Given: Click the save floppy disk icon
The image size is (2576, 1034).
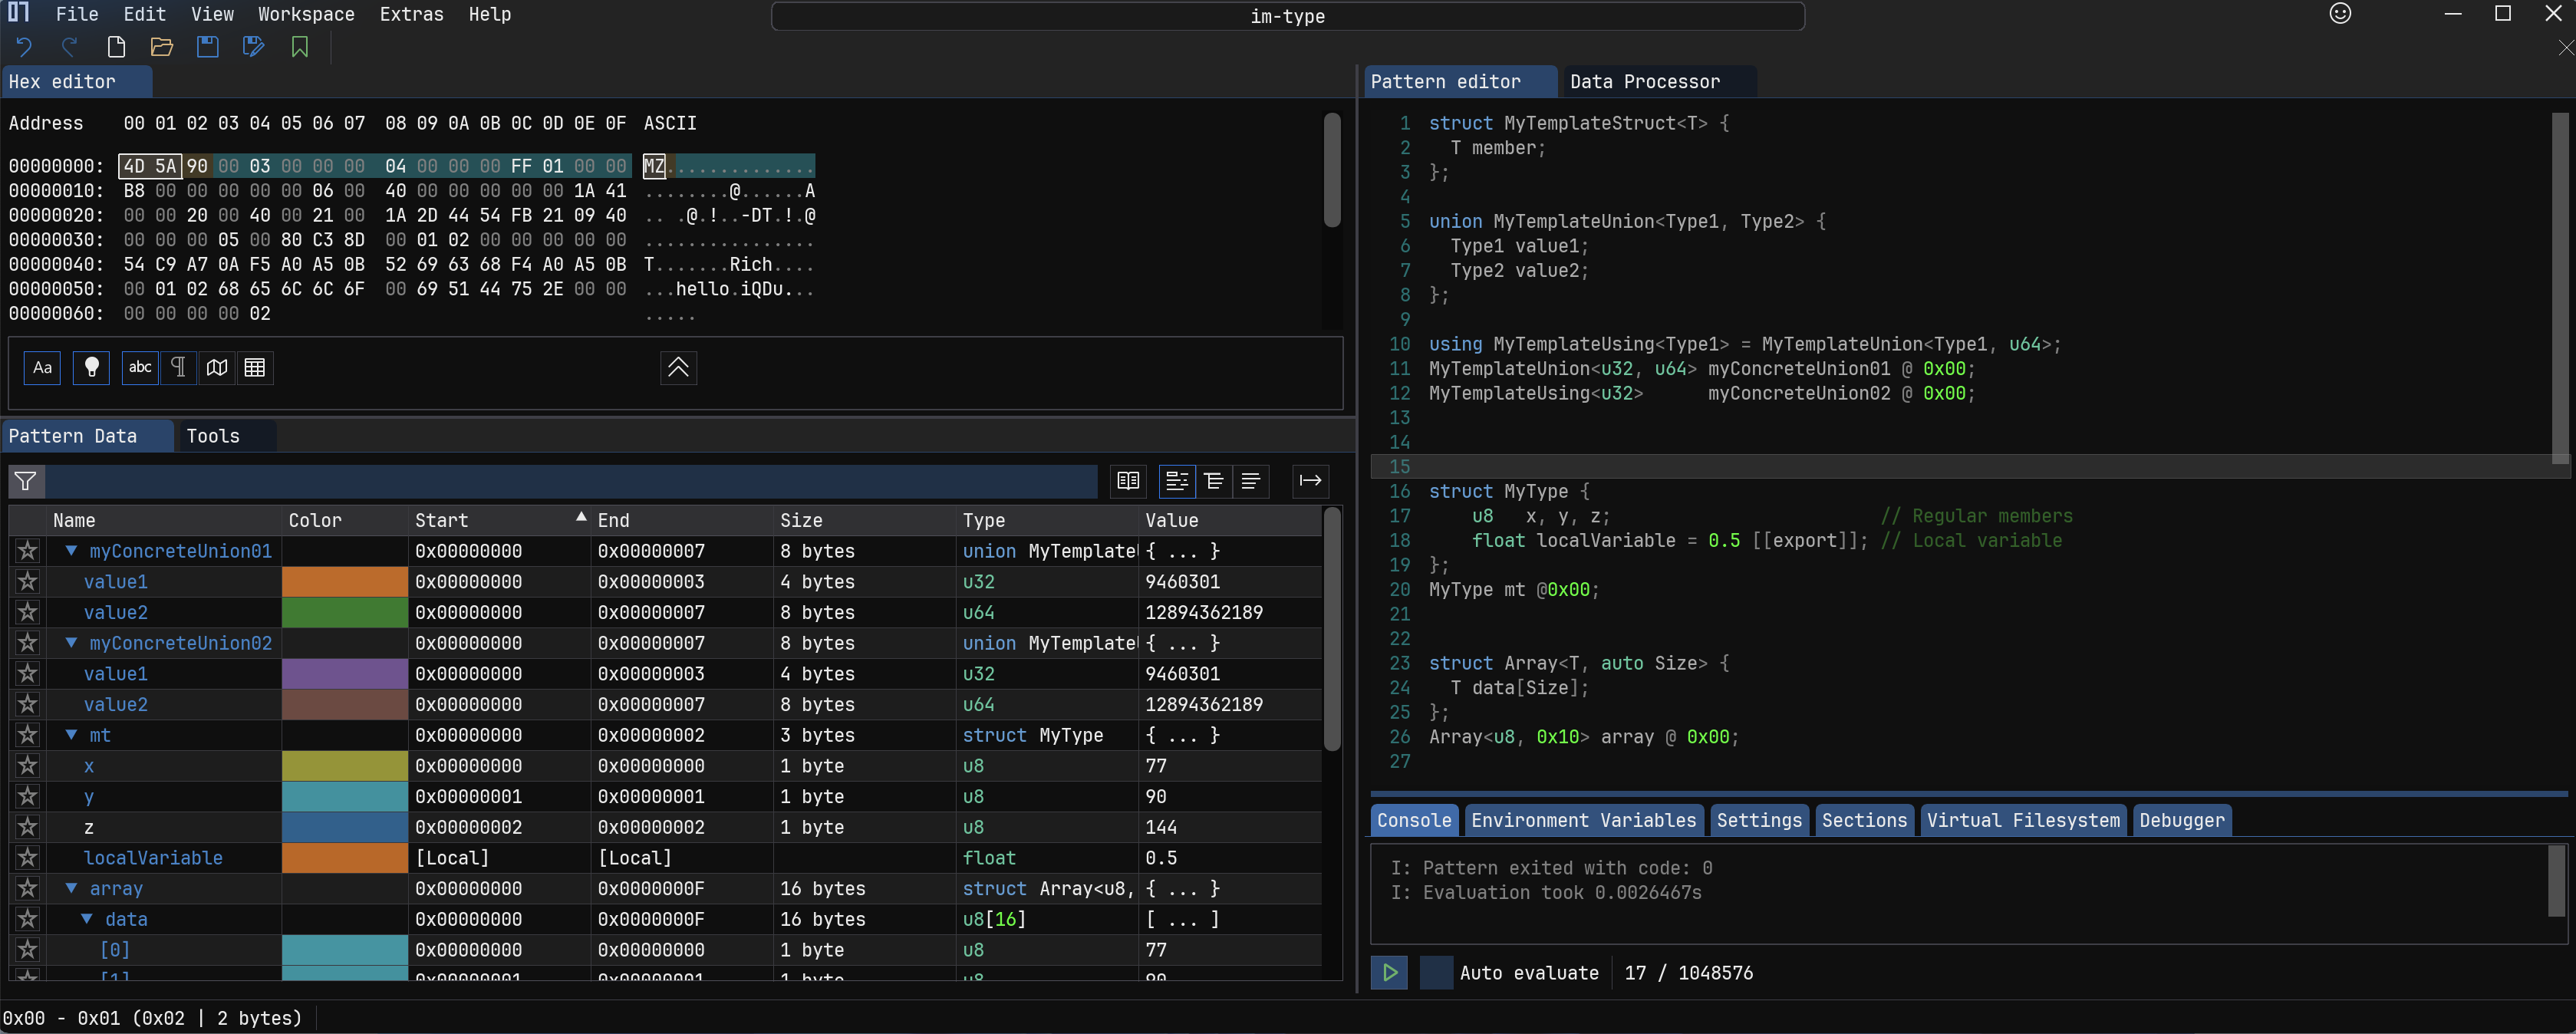Looking at the screenshot, I should tap(207, 47).
